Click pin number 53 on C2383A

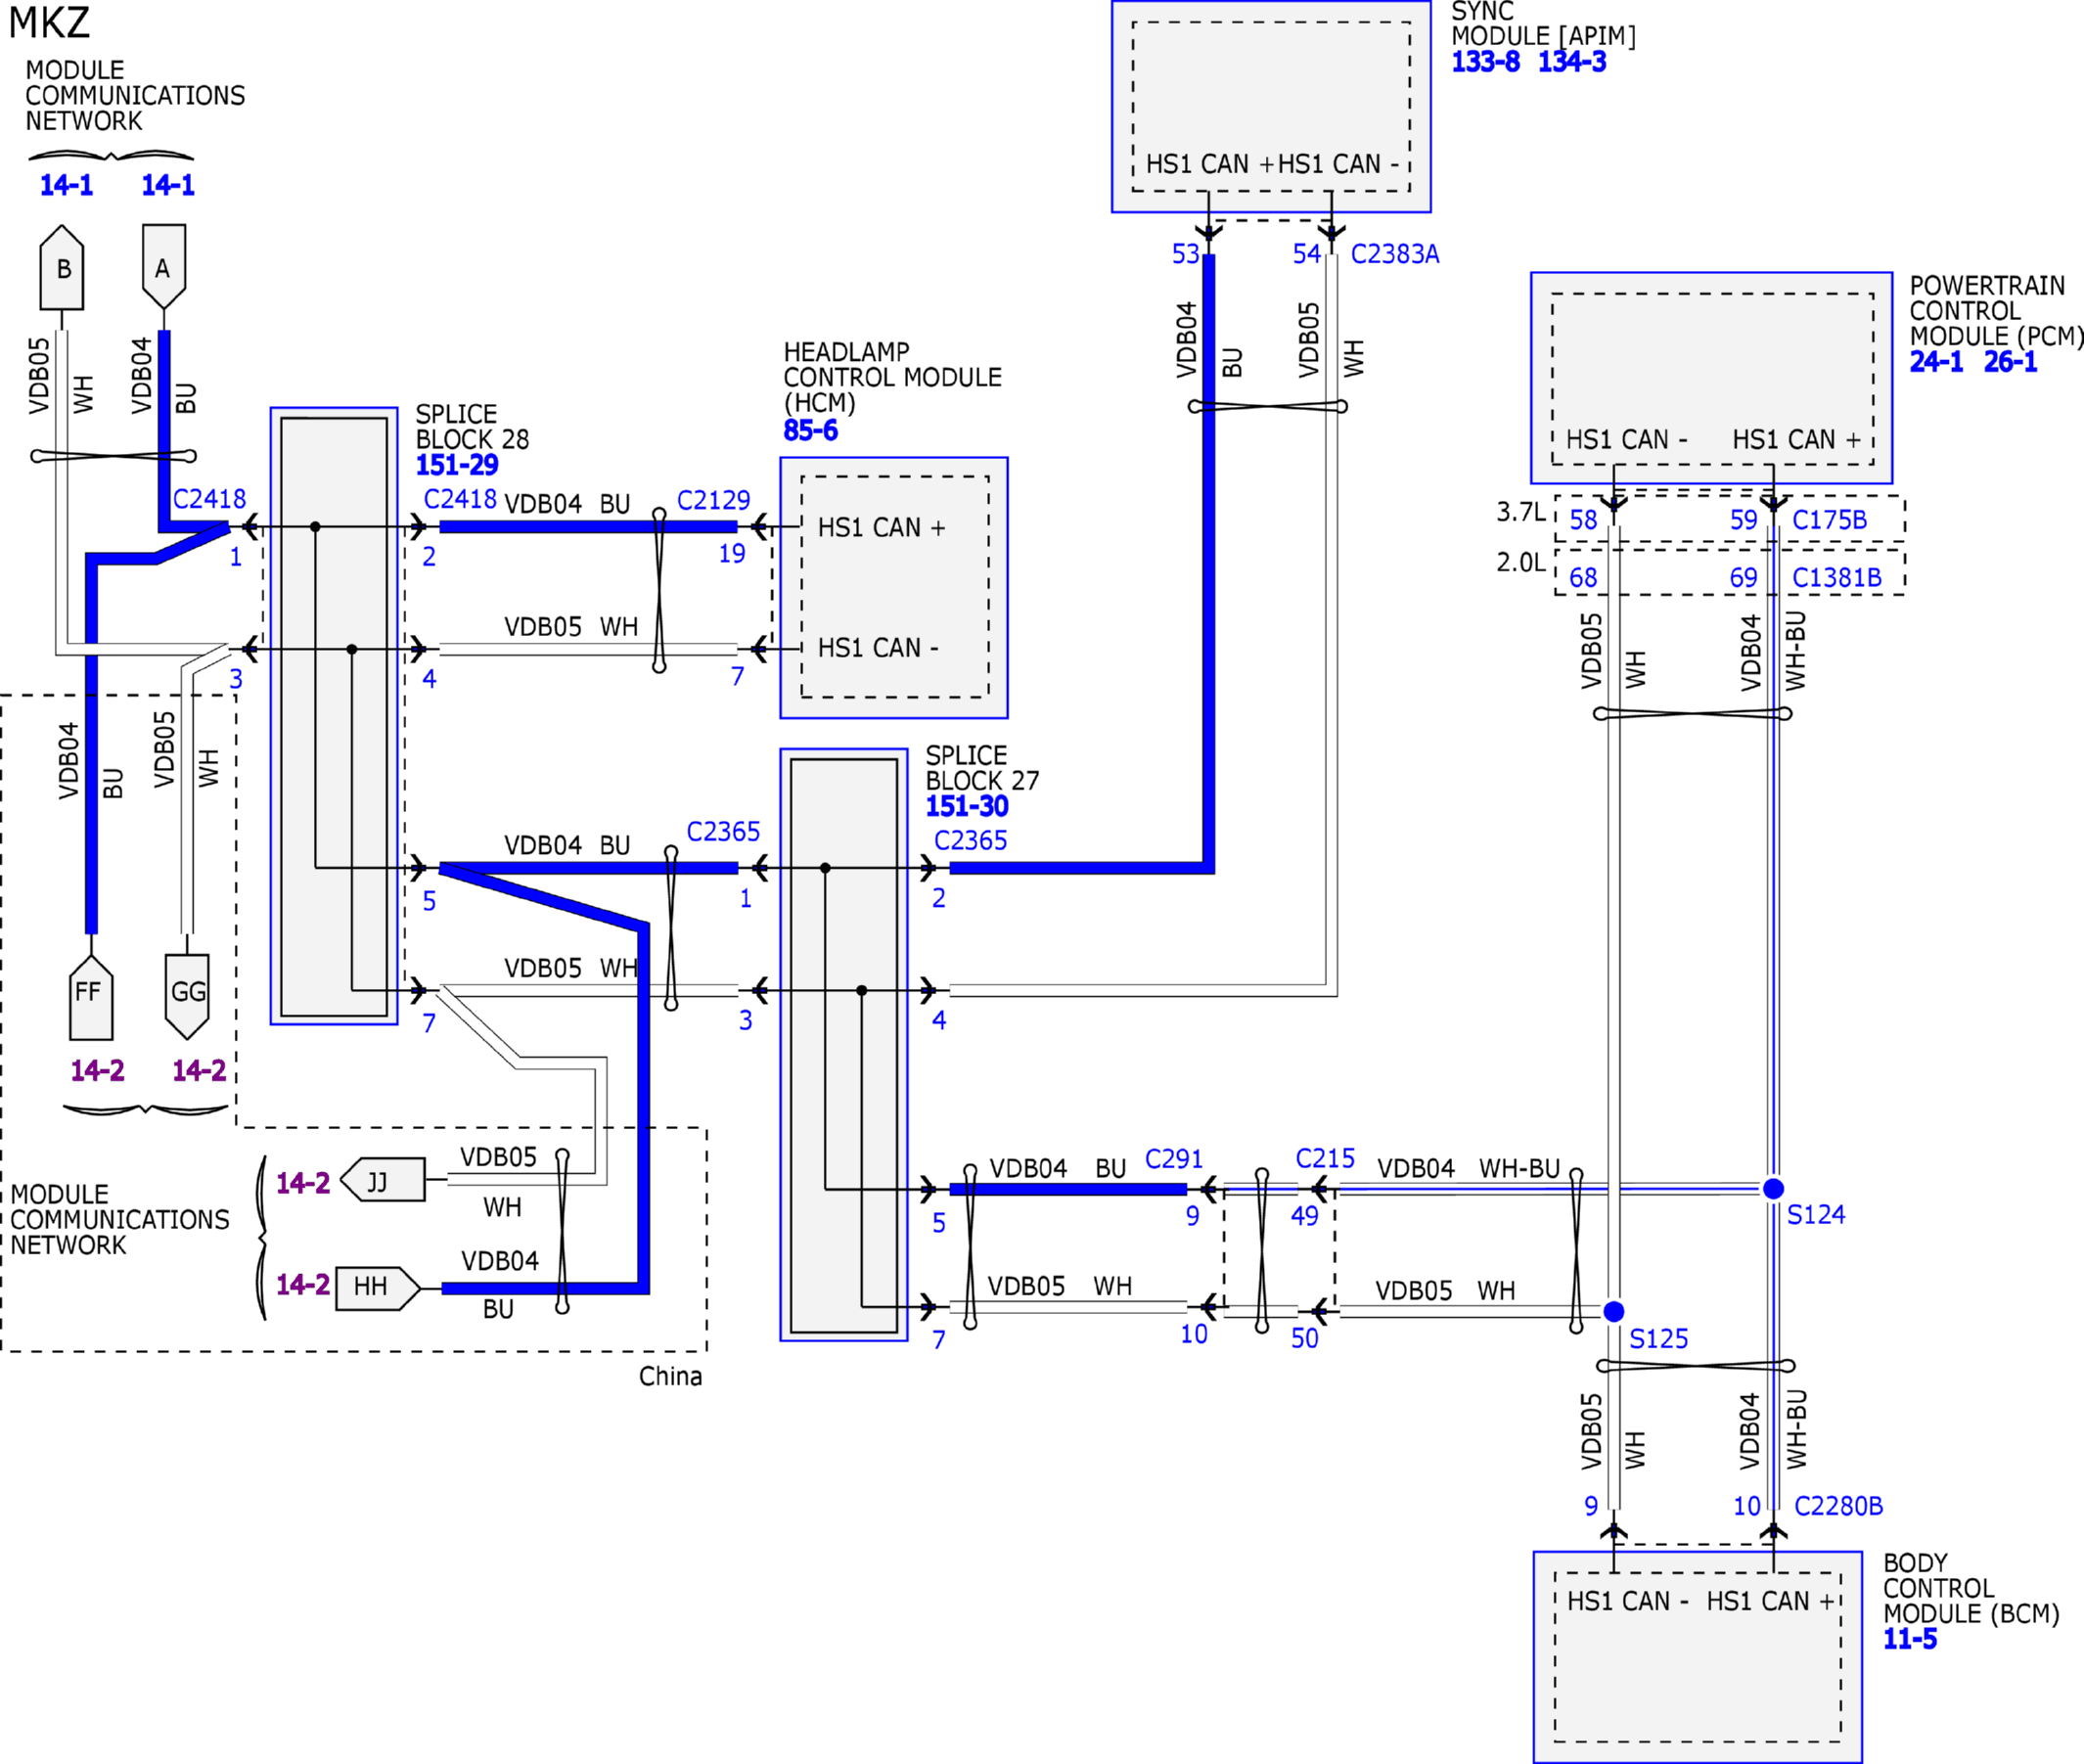point(1185,254)
